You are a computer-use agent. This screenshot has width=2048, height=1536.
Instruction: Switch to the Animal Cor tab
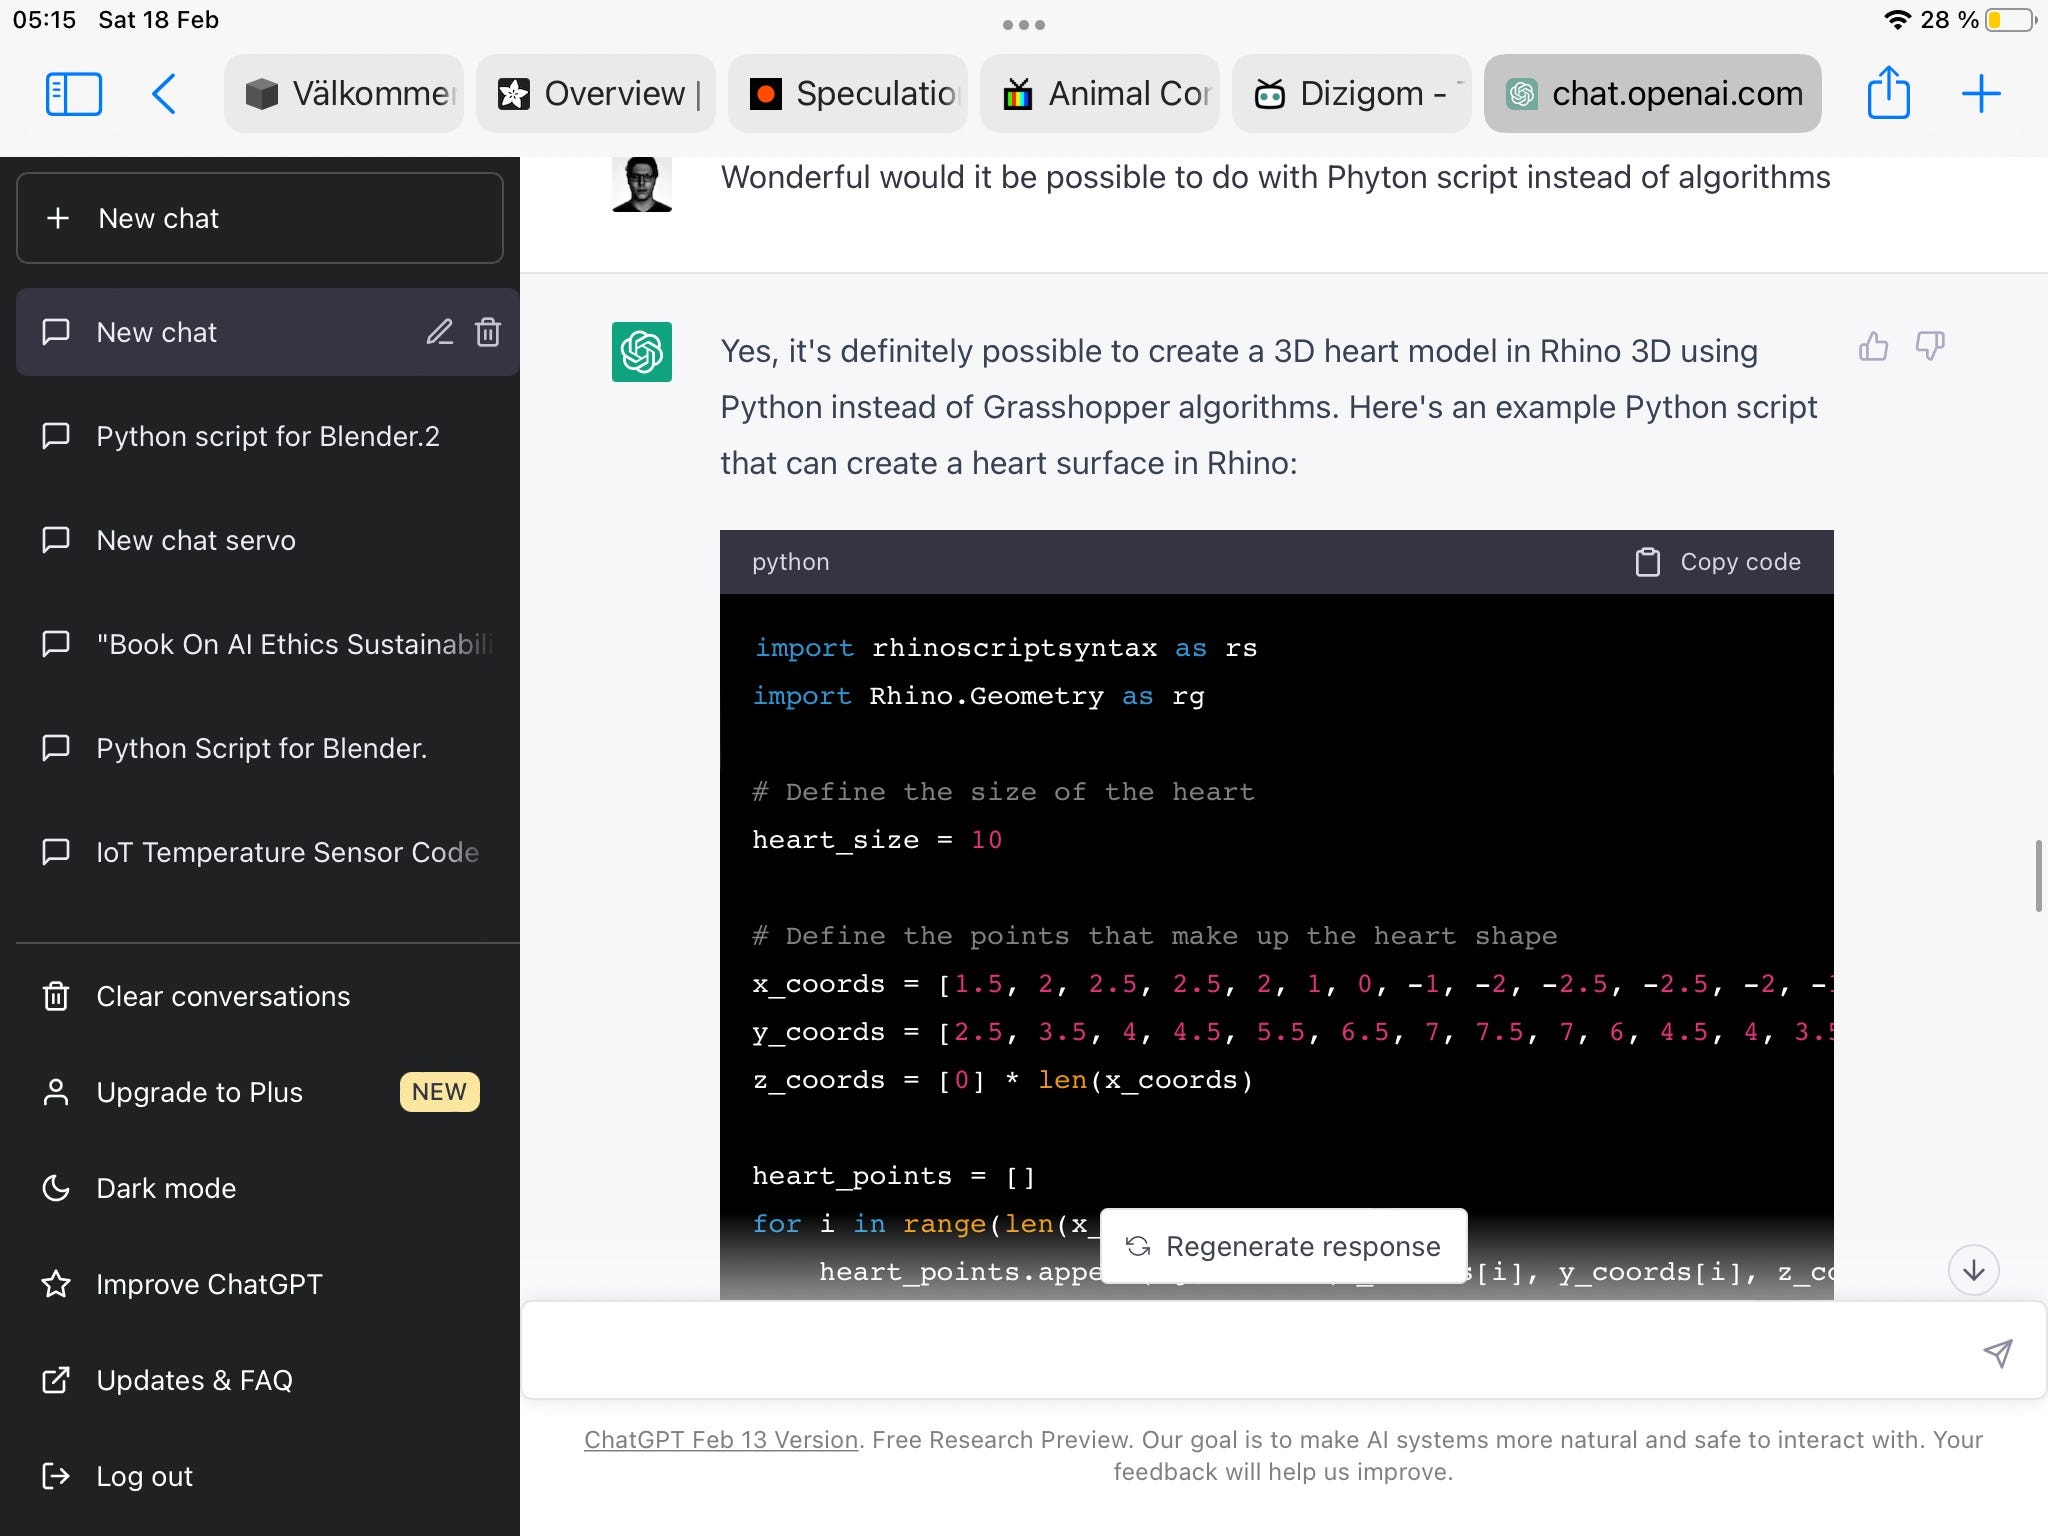pos(1101,94)
